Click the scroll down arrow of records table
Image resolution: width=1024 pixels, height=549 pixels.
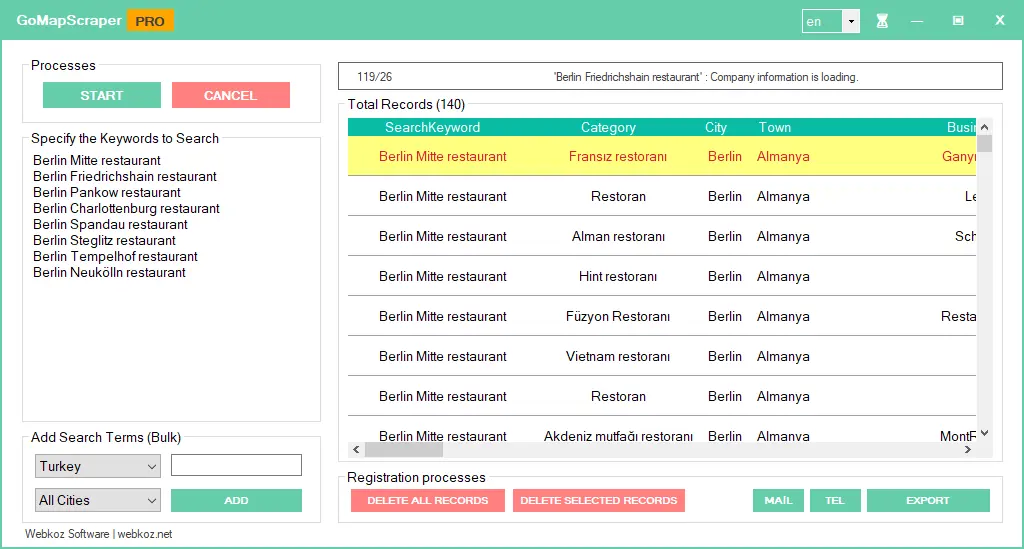pos(984,433)
